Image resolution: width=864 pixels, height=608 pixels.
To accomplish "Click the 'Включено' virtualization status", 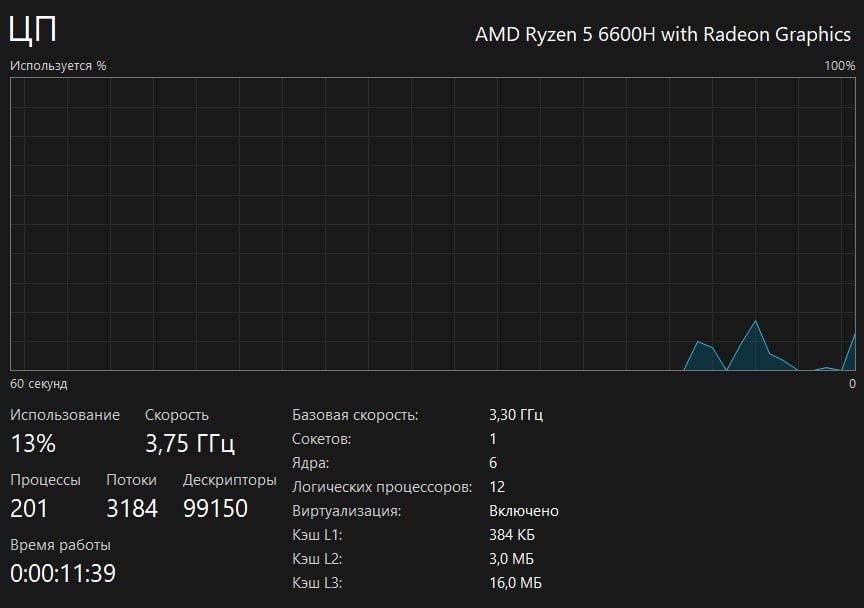I will click(x=524, y=511).
